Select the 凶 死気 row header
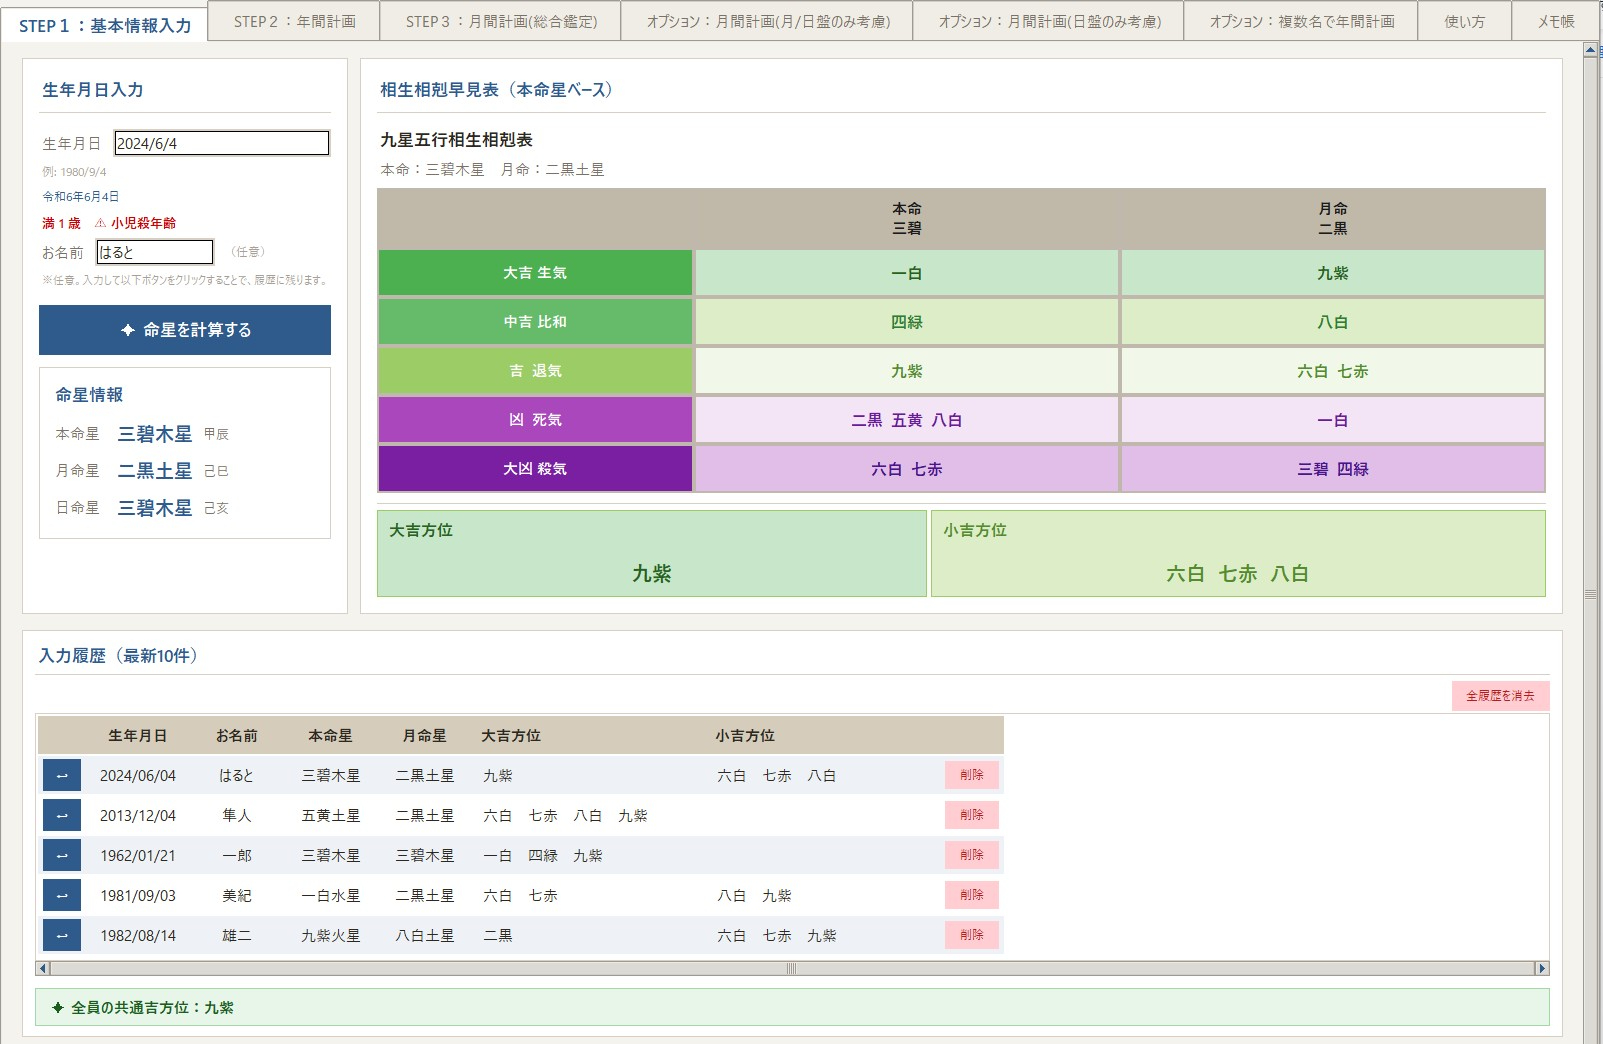Screen dimensions: 1603x1044 (535, 420)
